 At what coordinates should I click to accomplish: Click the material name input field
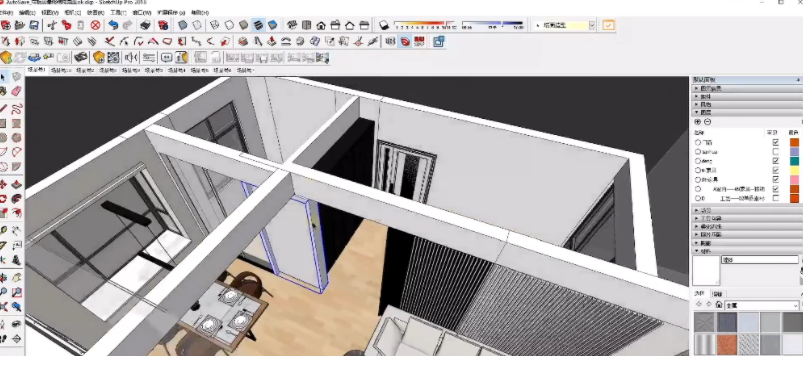(x=760, y=260)
